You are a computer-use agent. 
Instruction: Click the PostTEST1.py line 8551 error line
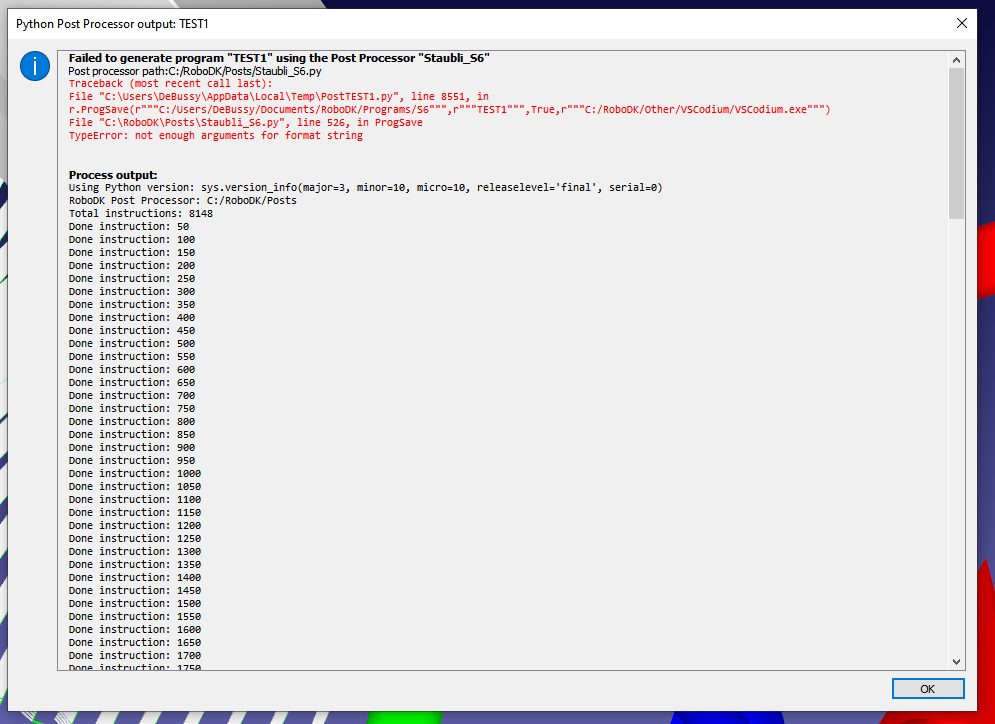click(x=278, y=97)
